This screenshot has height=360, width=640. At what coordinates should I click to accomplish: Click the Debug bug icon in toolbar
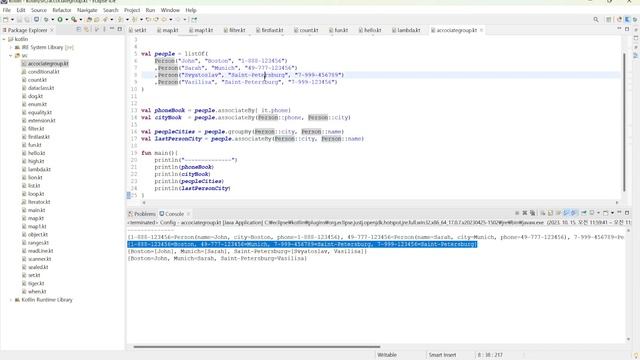46,20
